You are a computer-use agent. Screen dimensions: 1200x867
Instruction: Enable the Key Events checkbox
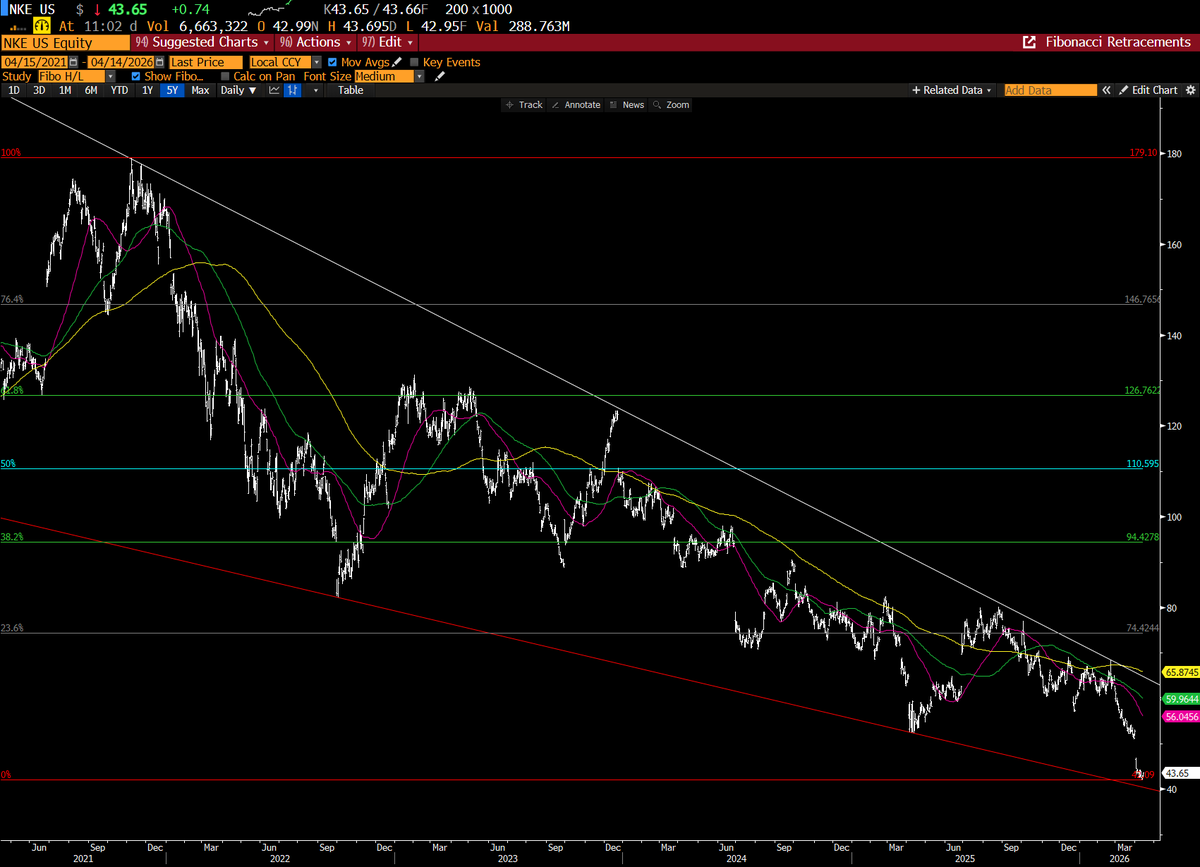(414, 62)
